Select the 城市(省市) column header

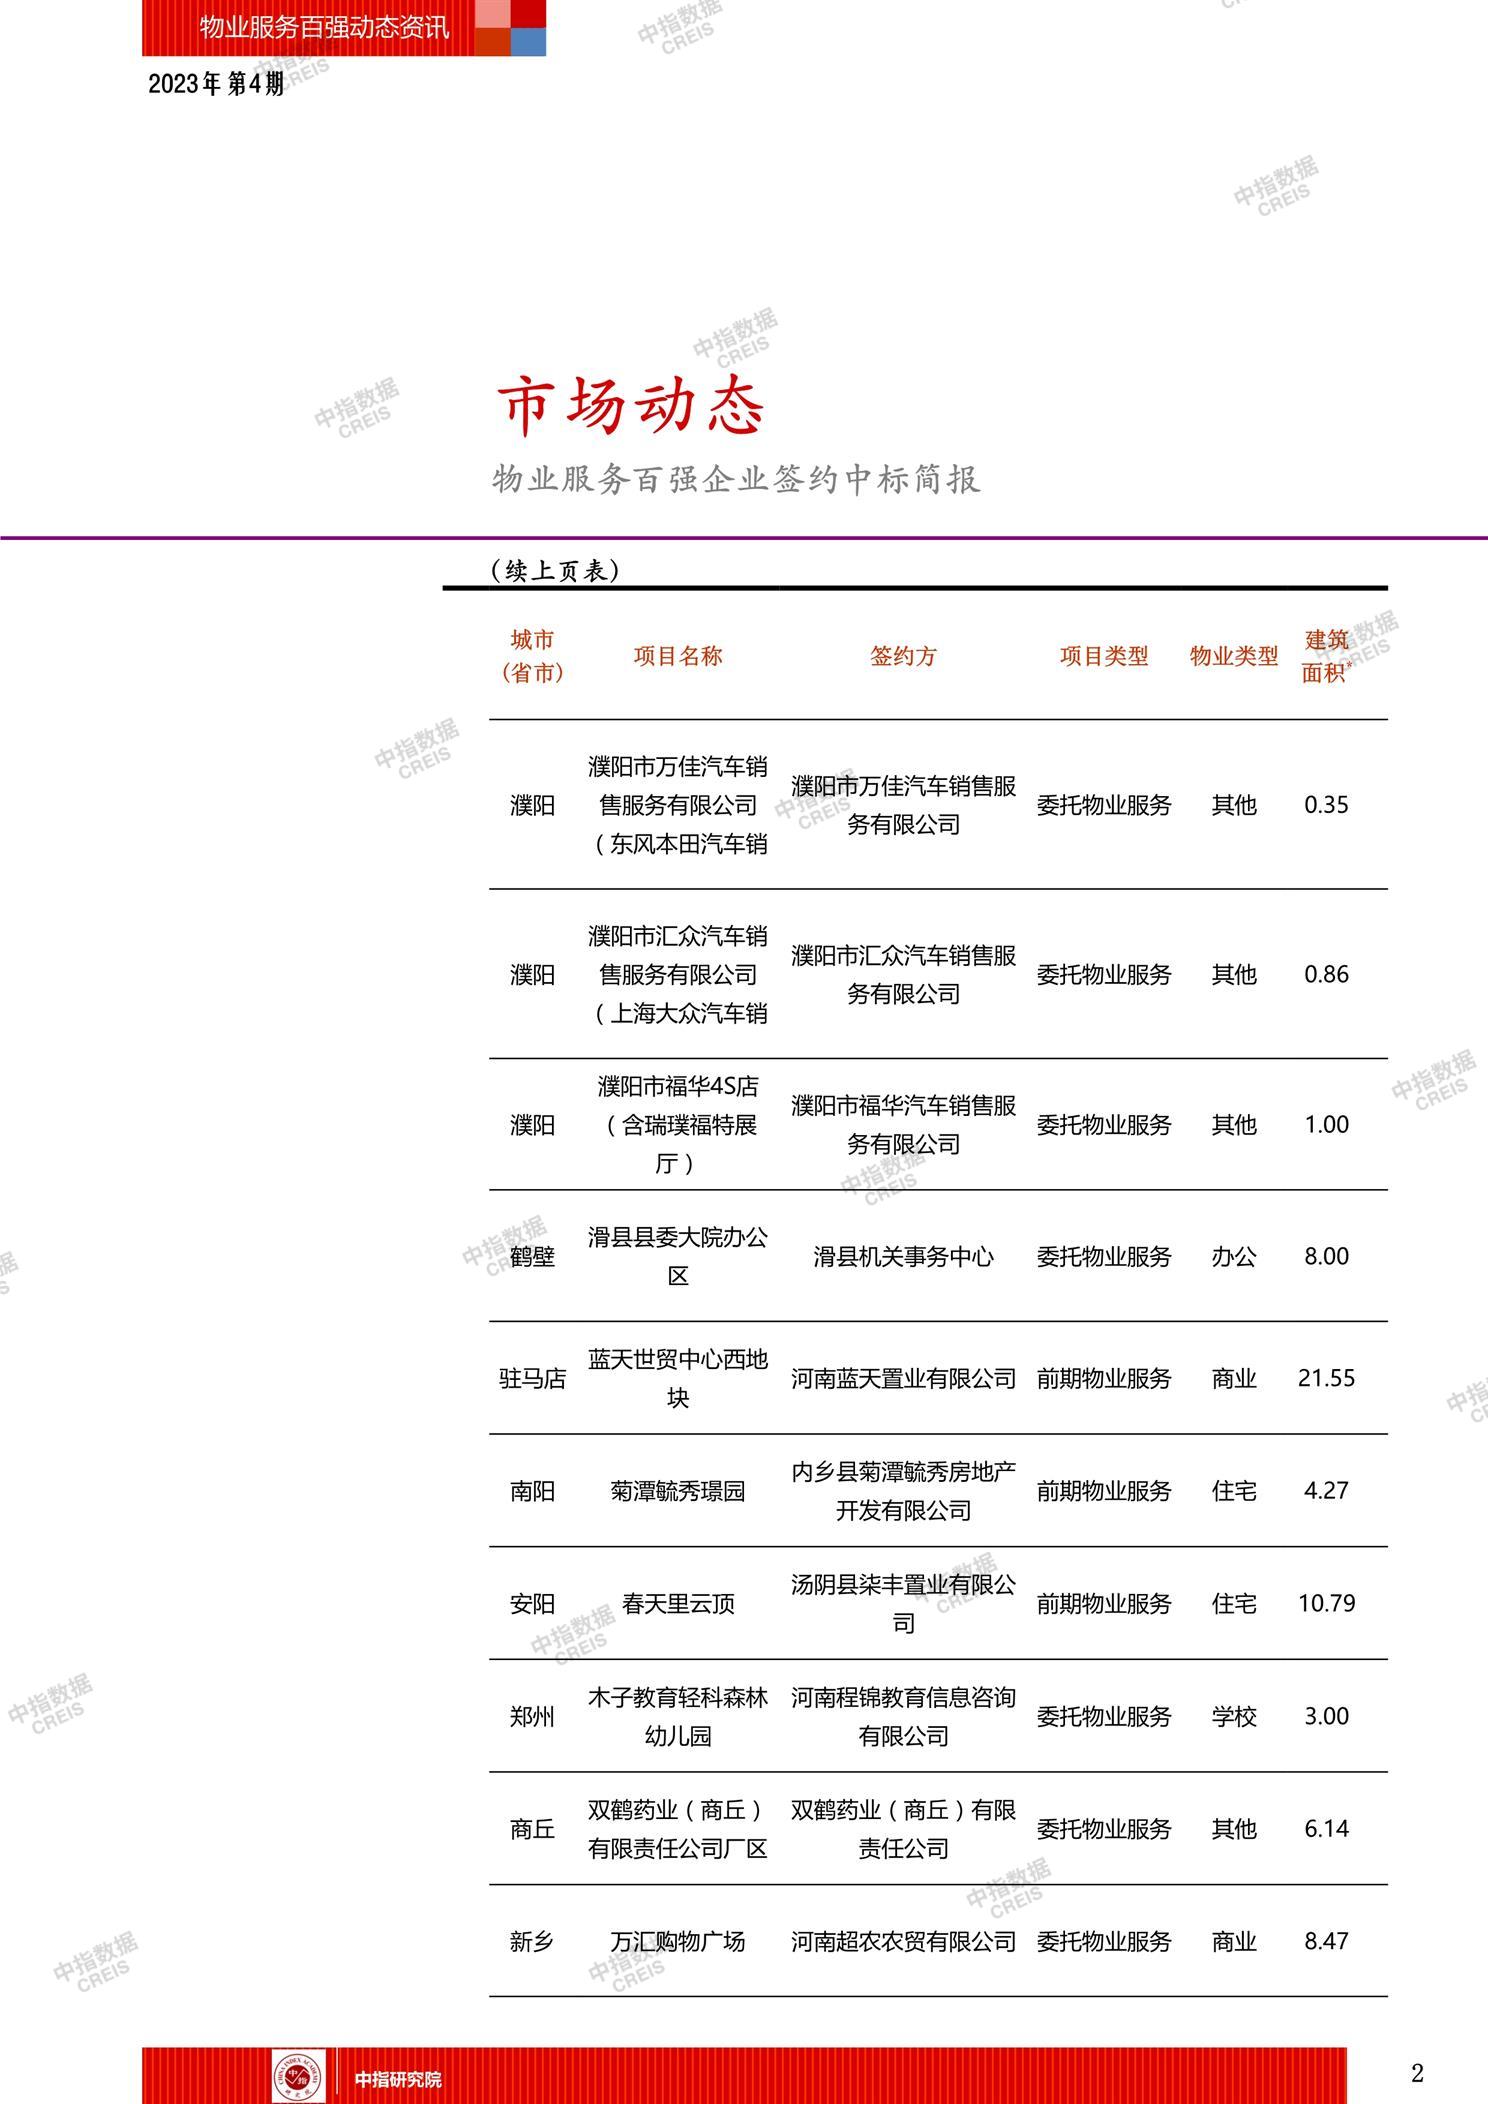coord(532,656)
